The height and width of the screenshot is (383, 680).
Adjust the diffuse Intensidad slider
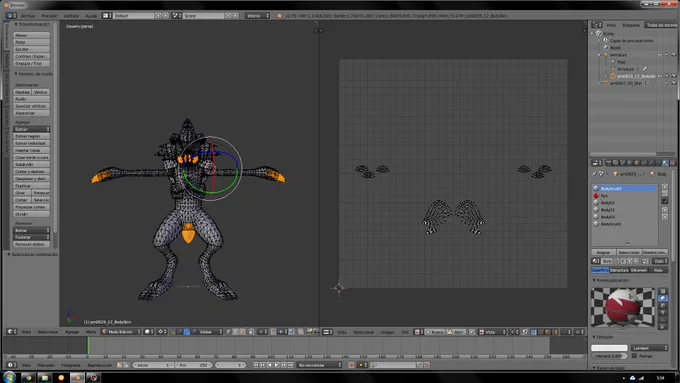coord(609,356)
